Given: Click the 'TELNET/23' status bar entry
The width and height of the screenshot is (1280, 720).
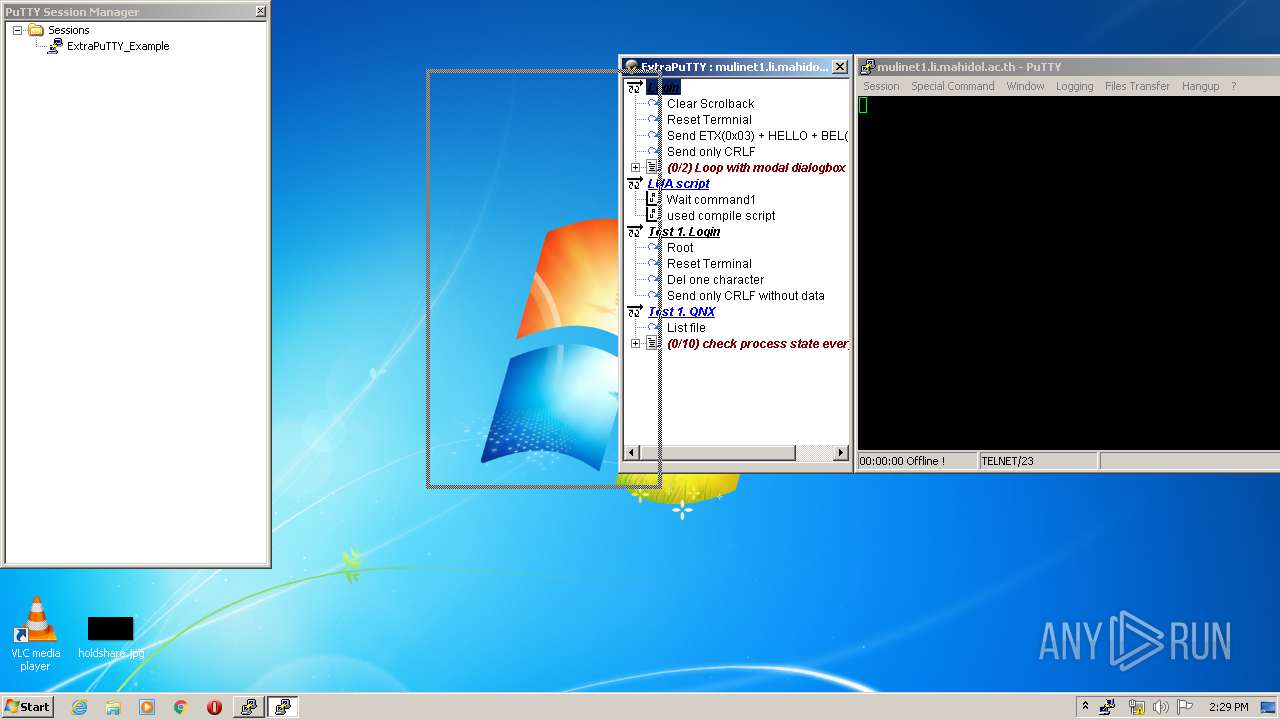Looking at the screenshot, I should [x=1007, y=461].
